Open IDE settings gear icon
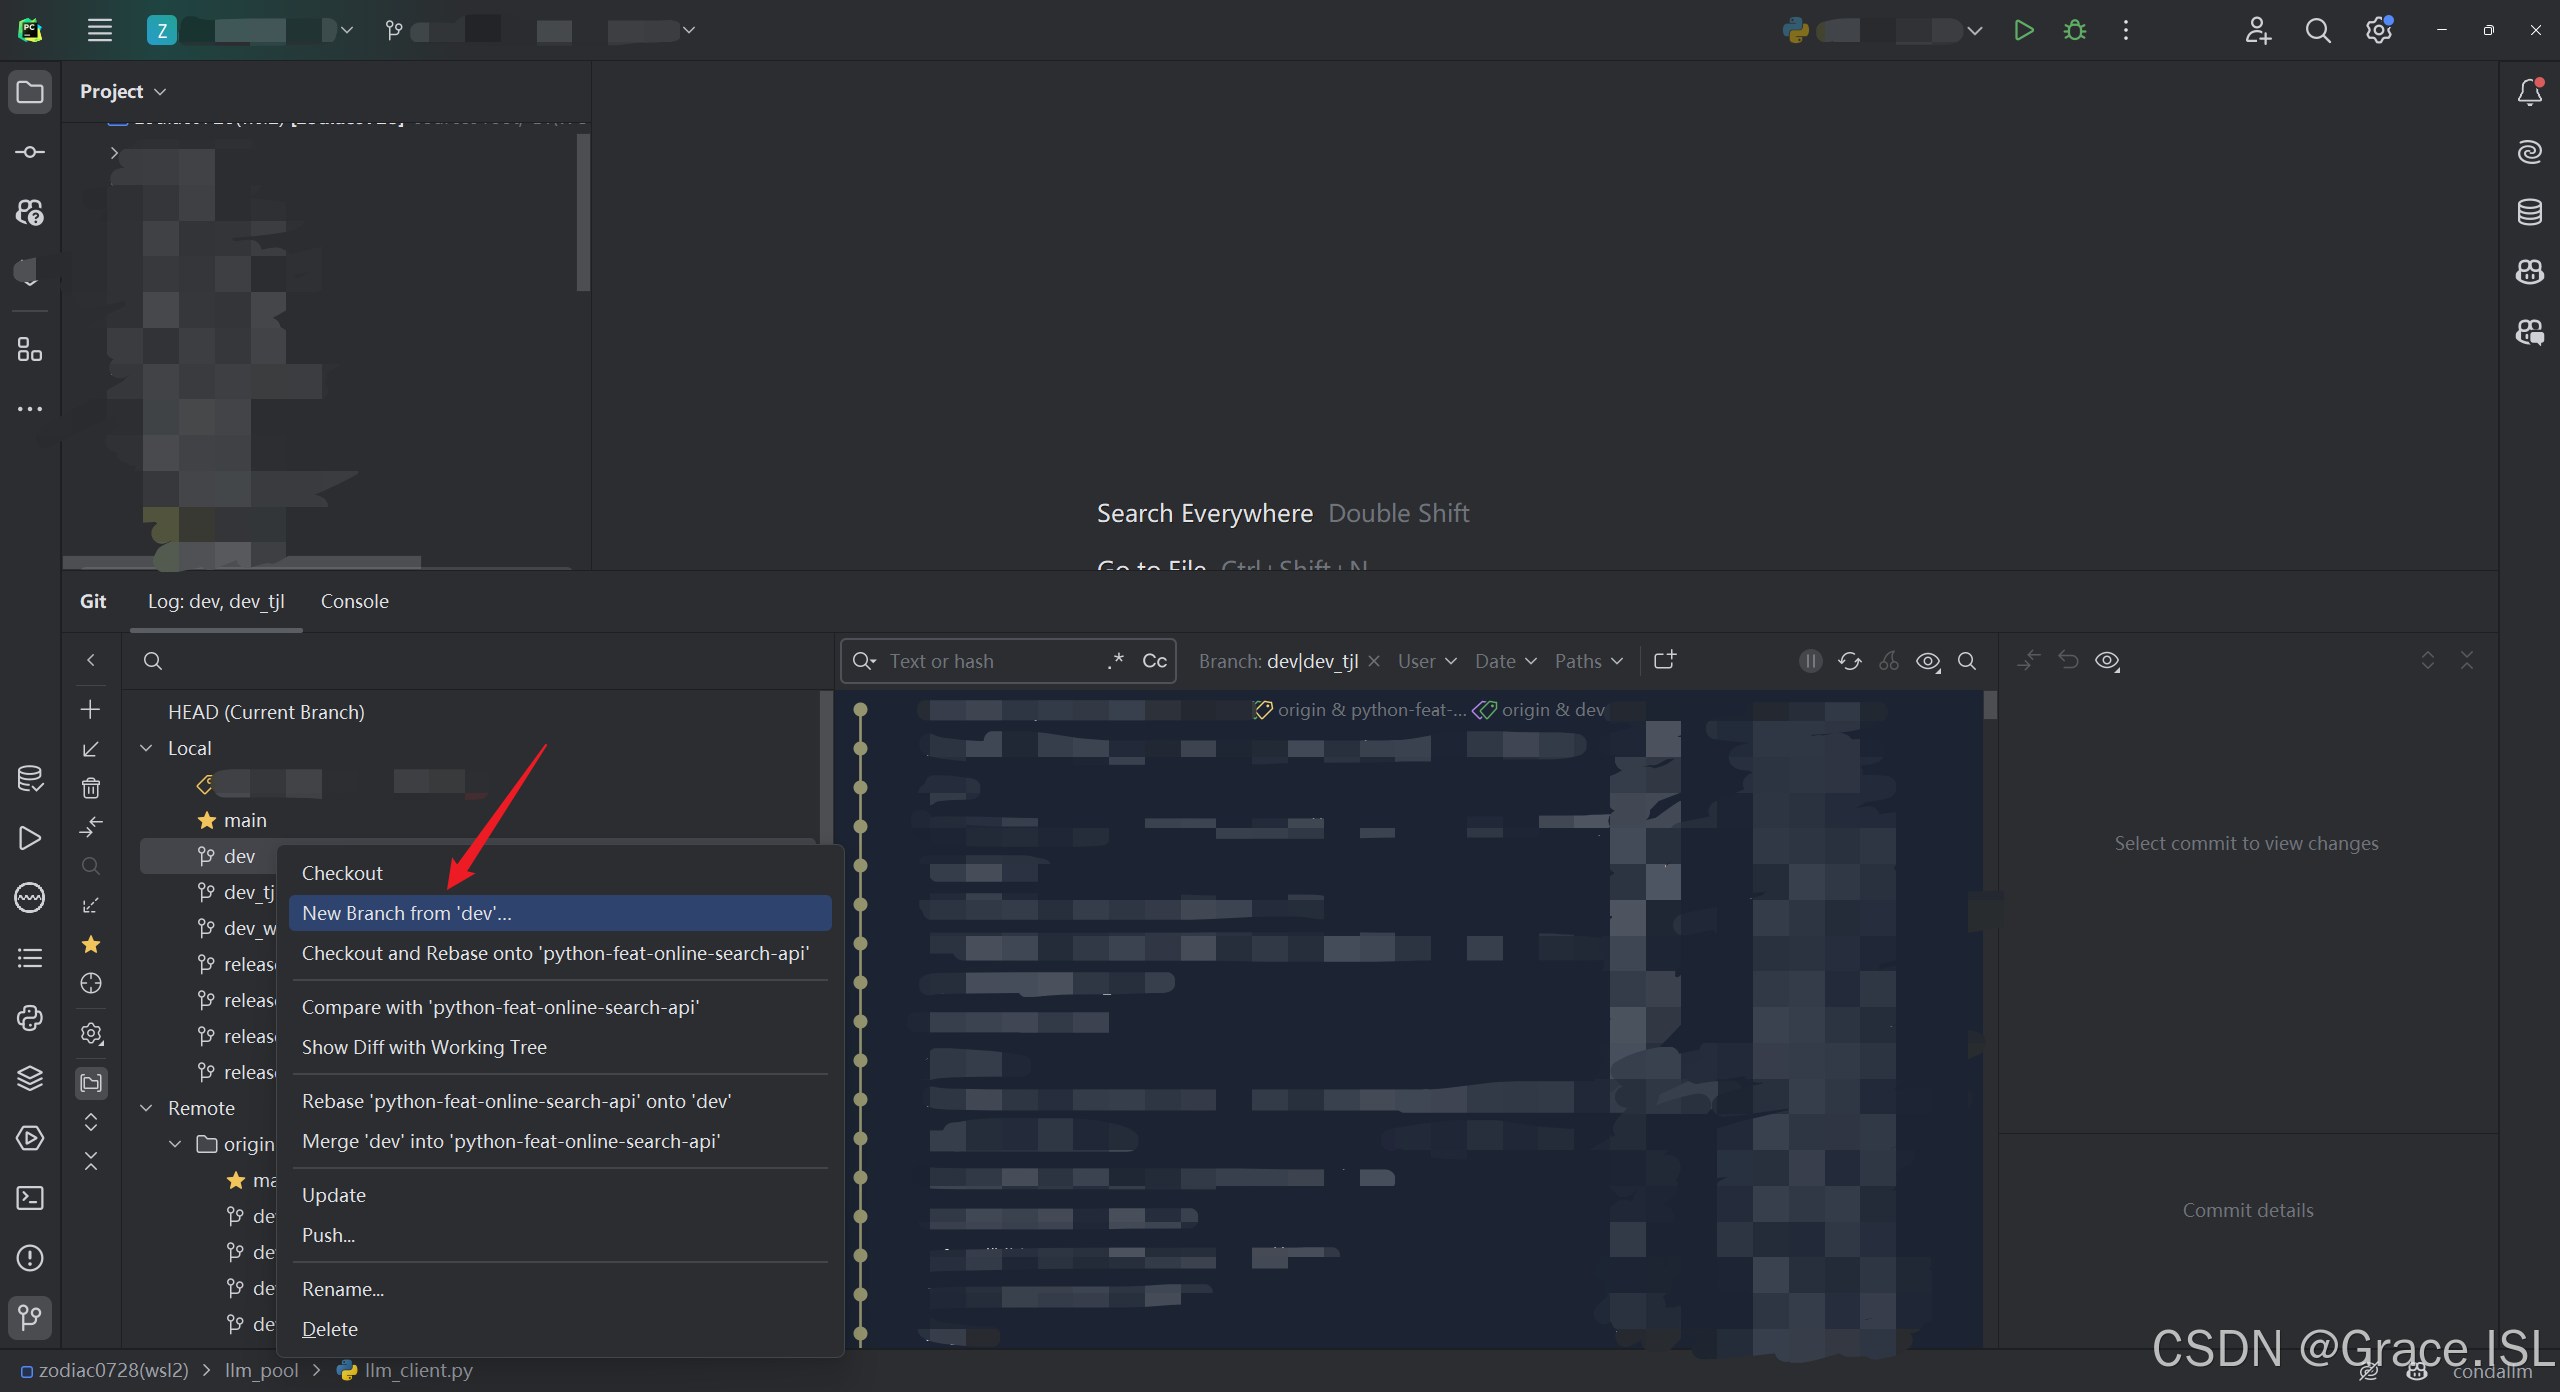The image size is (2560, 1392). tap(2378, 30)
